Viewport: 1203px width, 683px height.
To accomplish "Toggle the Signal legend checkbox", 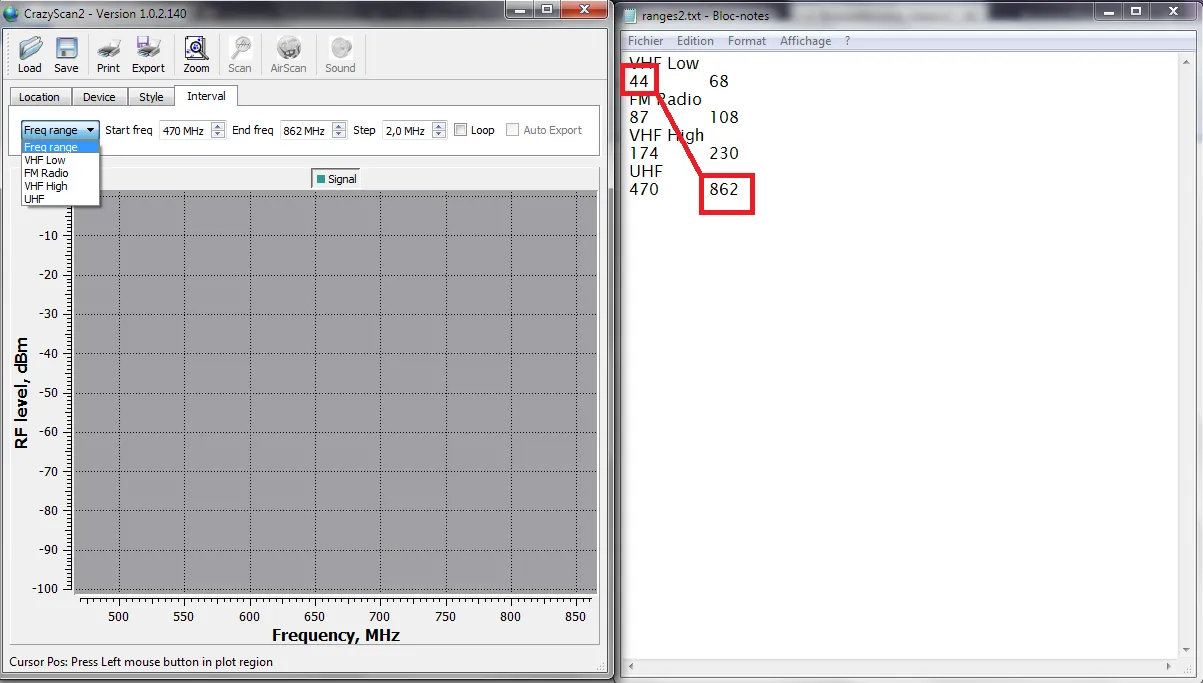I will coord(321,179).
